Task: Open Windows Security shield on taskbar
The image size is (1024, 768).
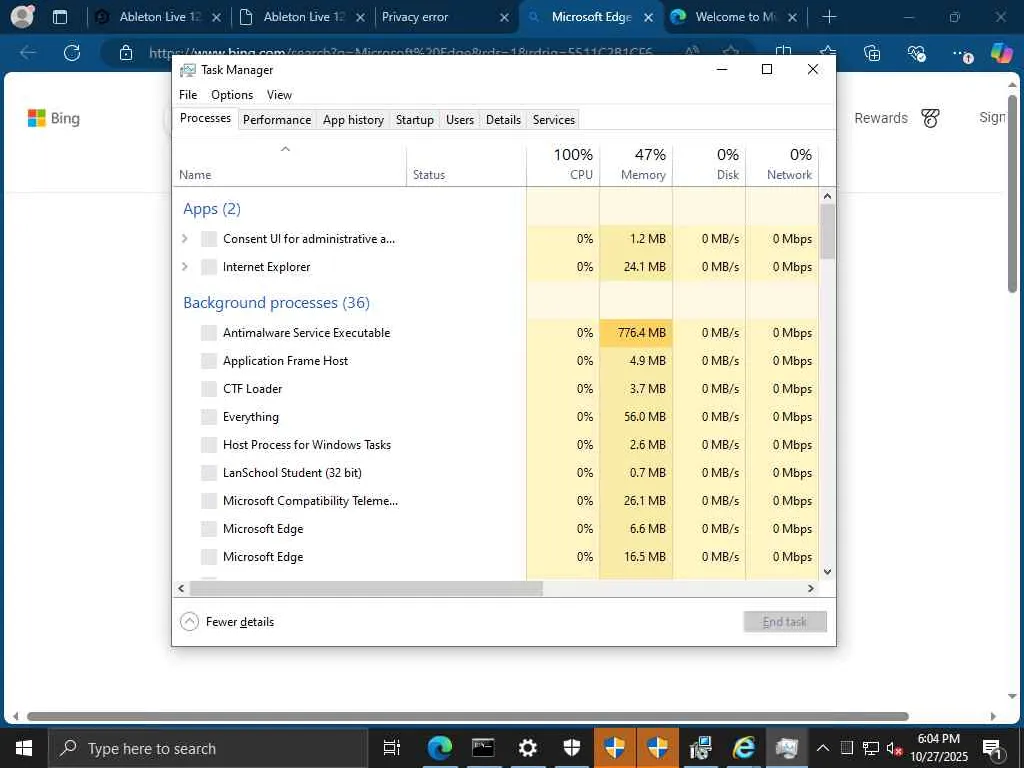Action: (x=571, y=748)
